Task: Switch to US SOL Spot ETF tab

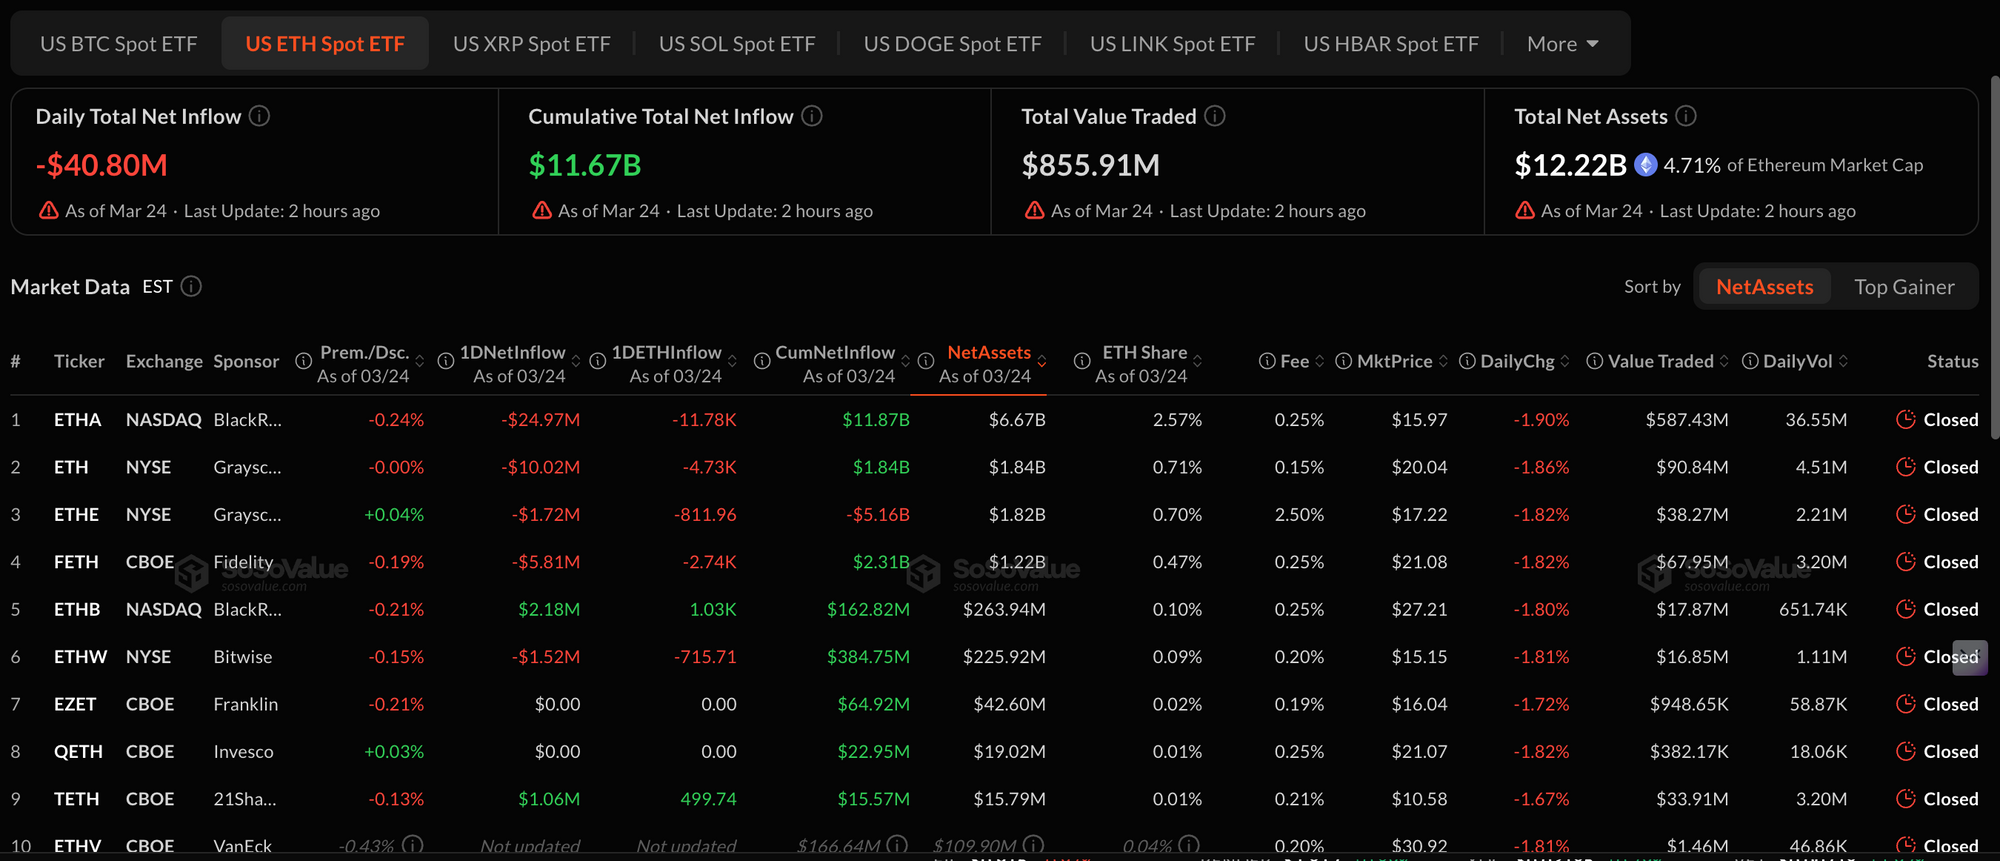Action: tap(737, 44)
